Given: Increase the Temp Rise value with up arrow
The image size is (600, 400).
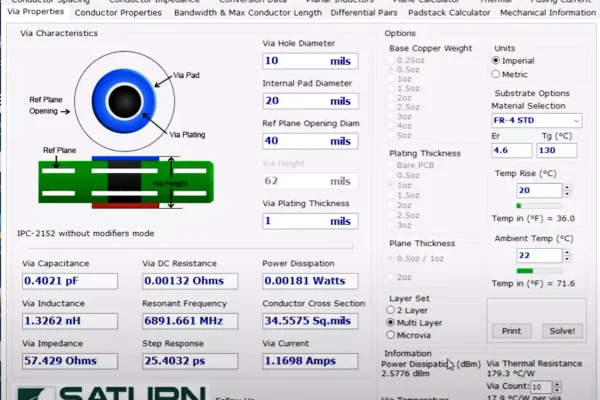Looking at the screenshot, I should pos(567,187).
